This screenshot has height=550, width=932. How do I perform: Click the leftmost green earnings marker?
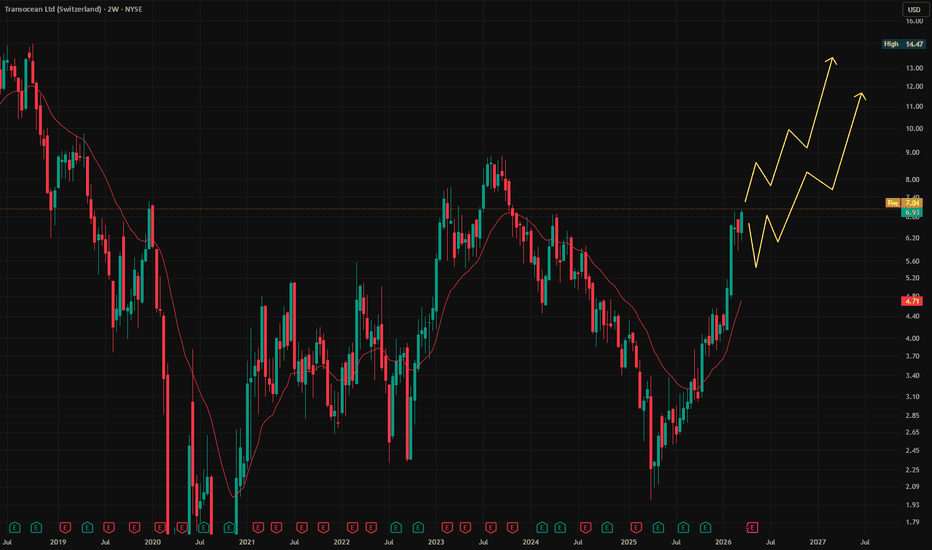(x=14, y=526)
